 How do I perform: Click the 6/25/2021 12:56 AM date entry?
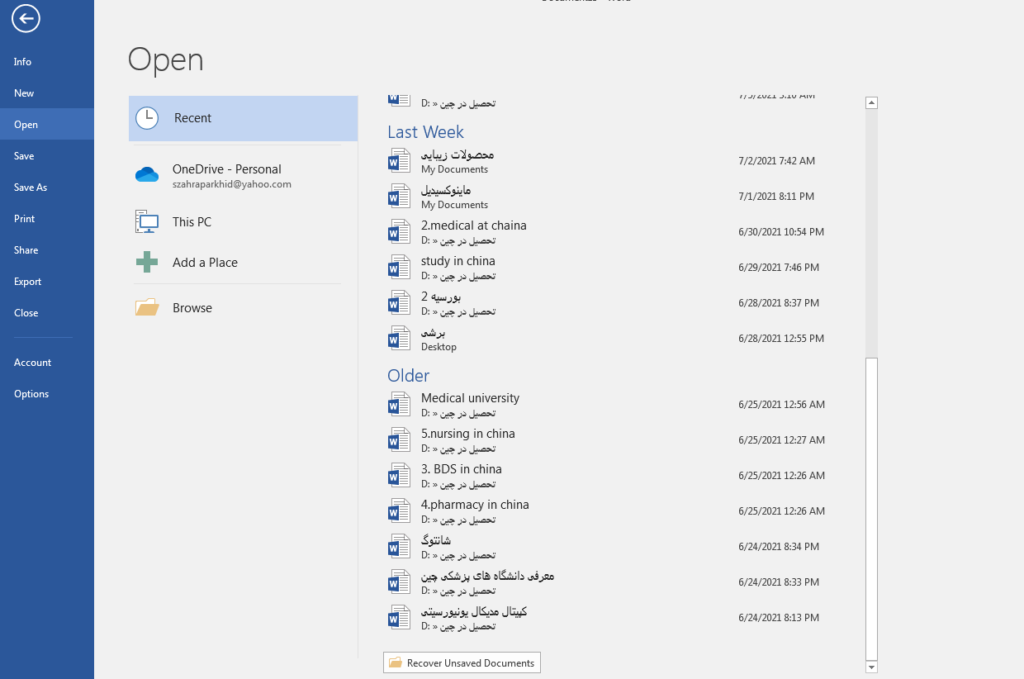point(781,404)
